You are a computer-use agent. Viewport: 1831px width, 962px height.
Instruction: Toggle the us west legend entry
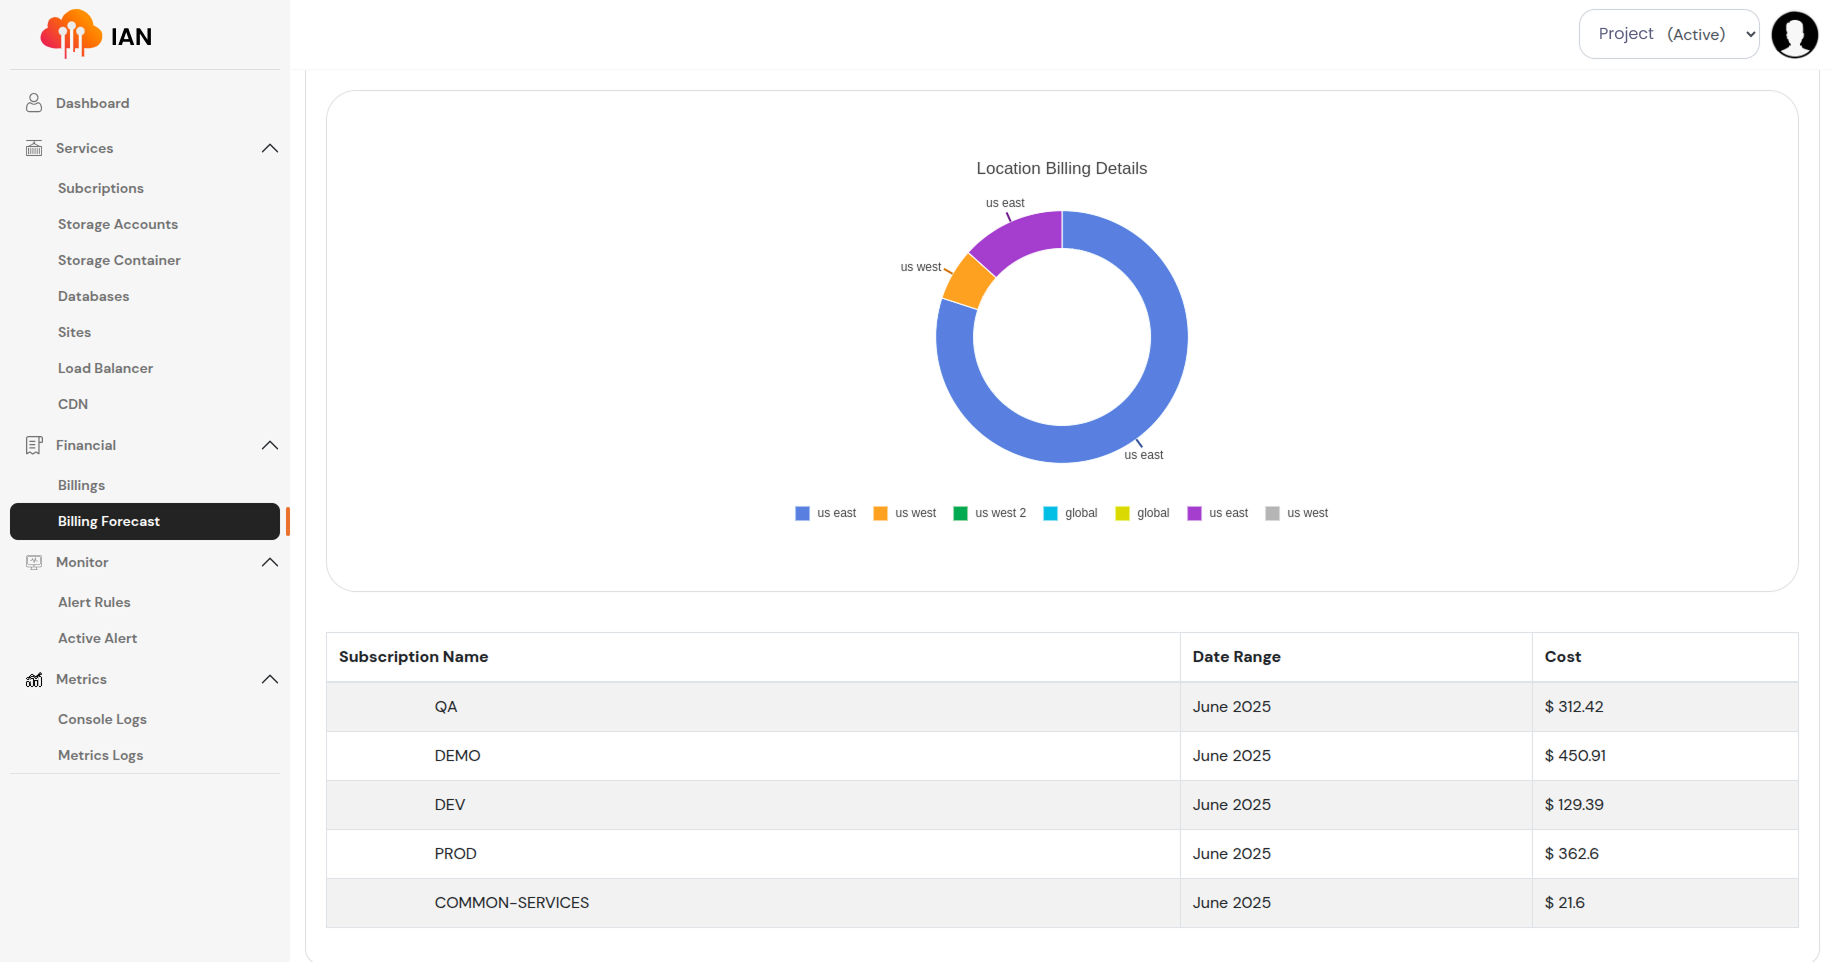tap(904, 512)
